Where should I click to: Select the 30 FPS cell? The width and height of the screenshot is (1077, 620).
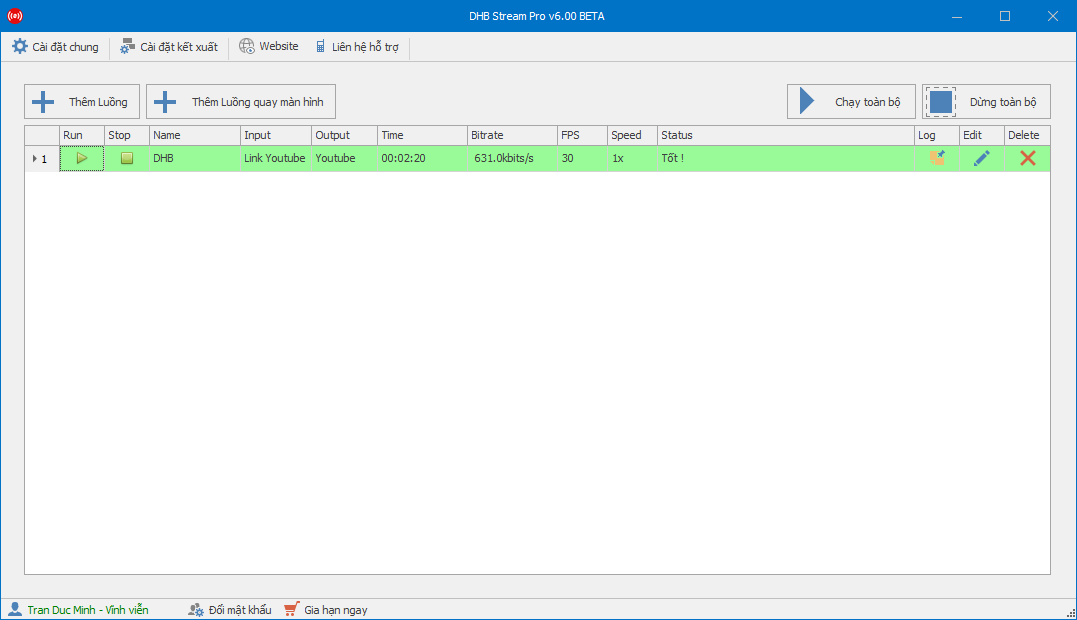point(582,158)
